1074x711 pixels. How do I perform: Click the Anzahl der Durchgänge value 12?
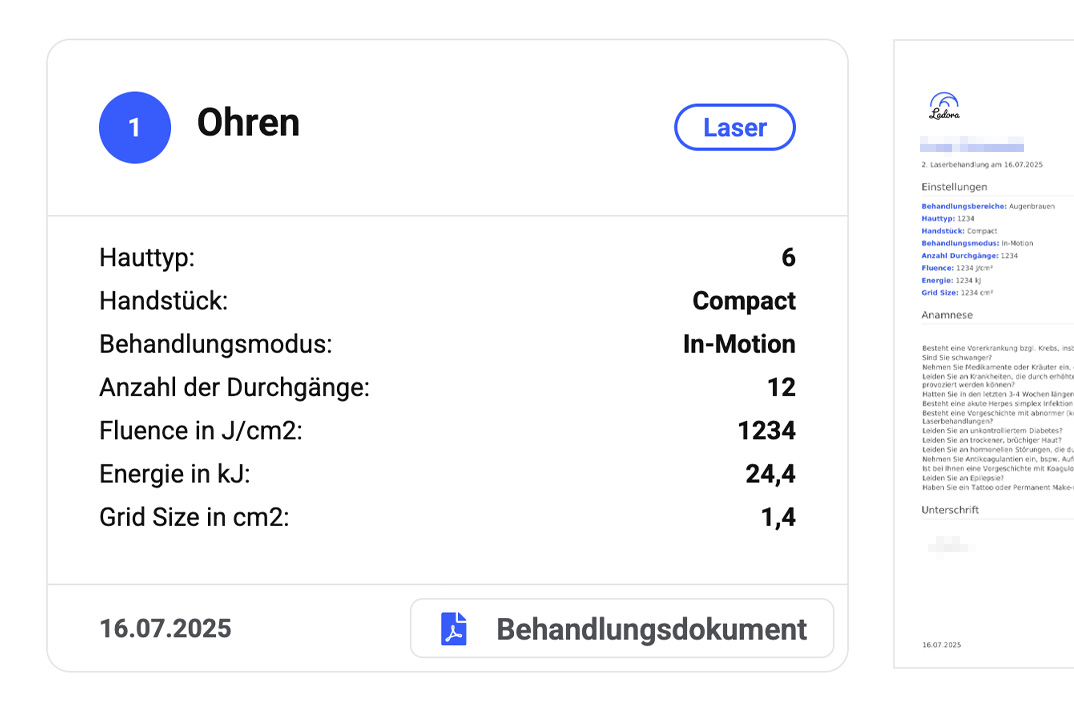[x=781, y=388]
